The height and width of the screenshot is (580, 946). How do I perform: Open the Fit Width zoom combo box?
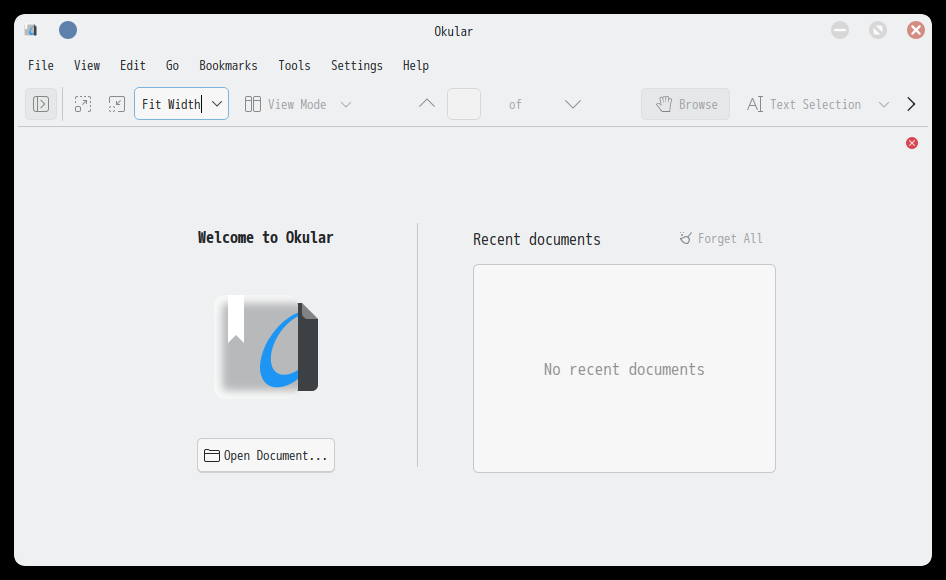[x=181, y=104]
